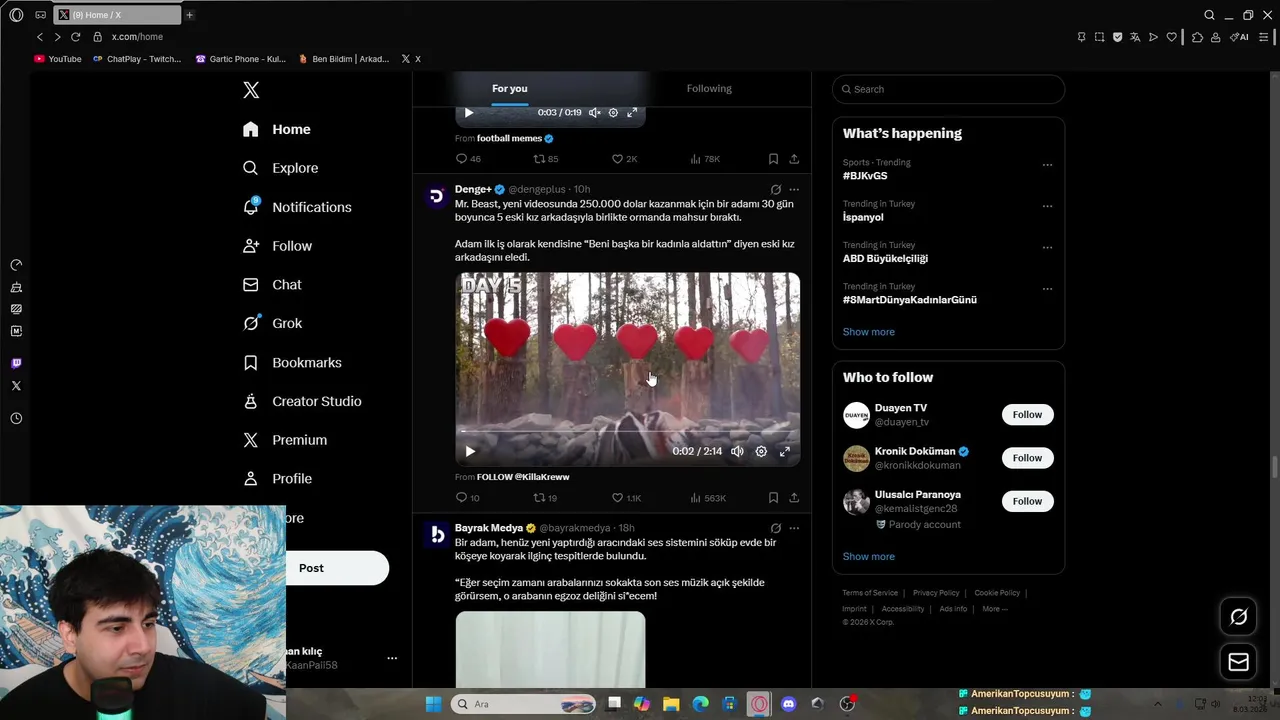Open Notifications in the sidebar
Viewport: 1280px width, 720px height.
297,207
